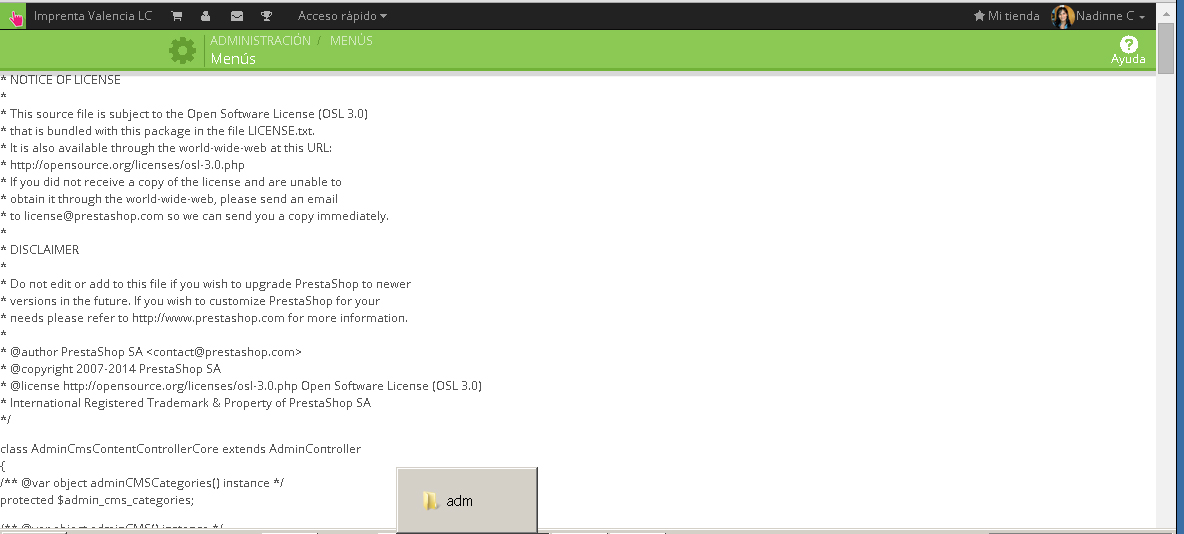Click the 'NOTICE OF LICENSE' line
The image size is (1184, 534).
pos(60,80)
